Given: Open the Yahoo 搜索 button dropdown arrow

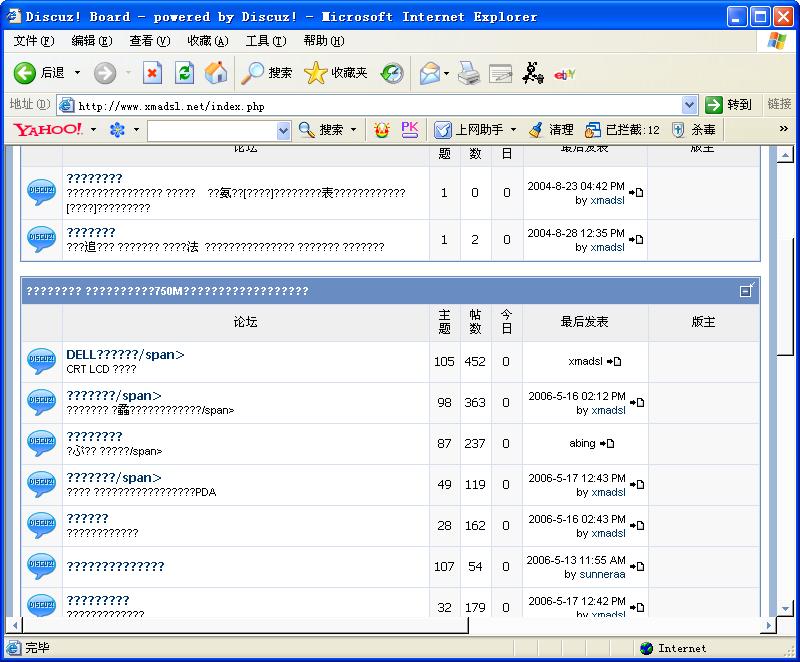Looking at the screenshot, I should pyautogui.click(x=353, y=130).
